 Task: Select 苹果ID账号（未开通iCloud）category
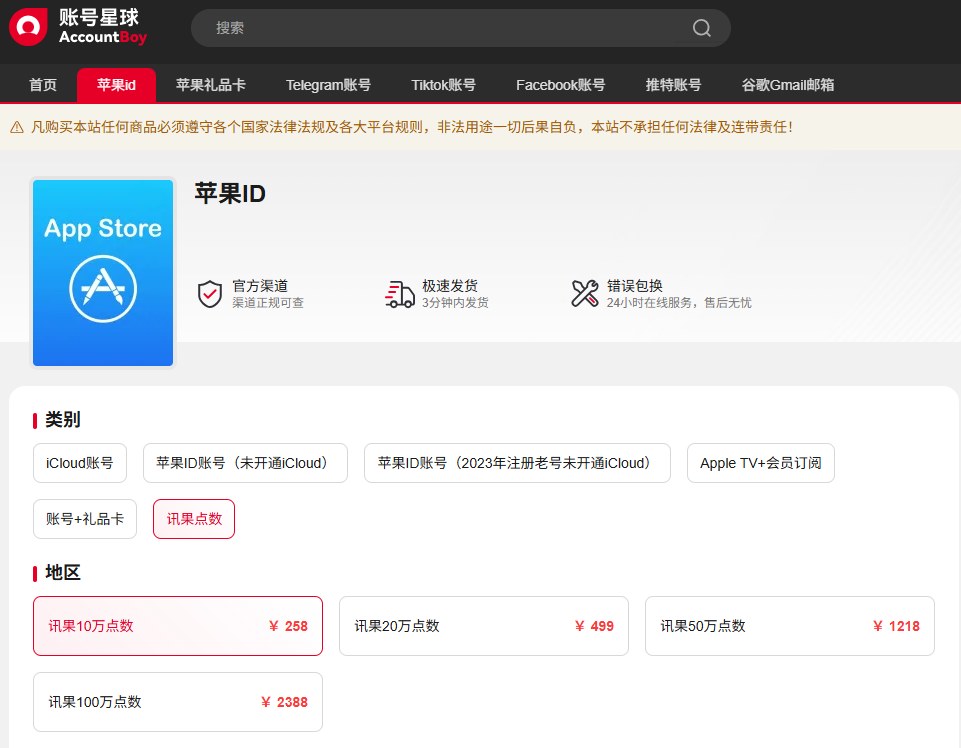click(245, 463)
